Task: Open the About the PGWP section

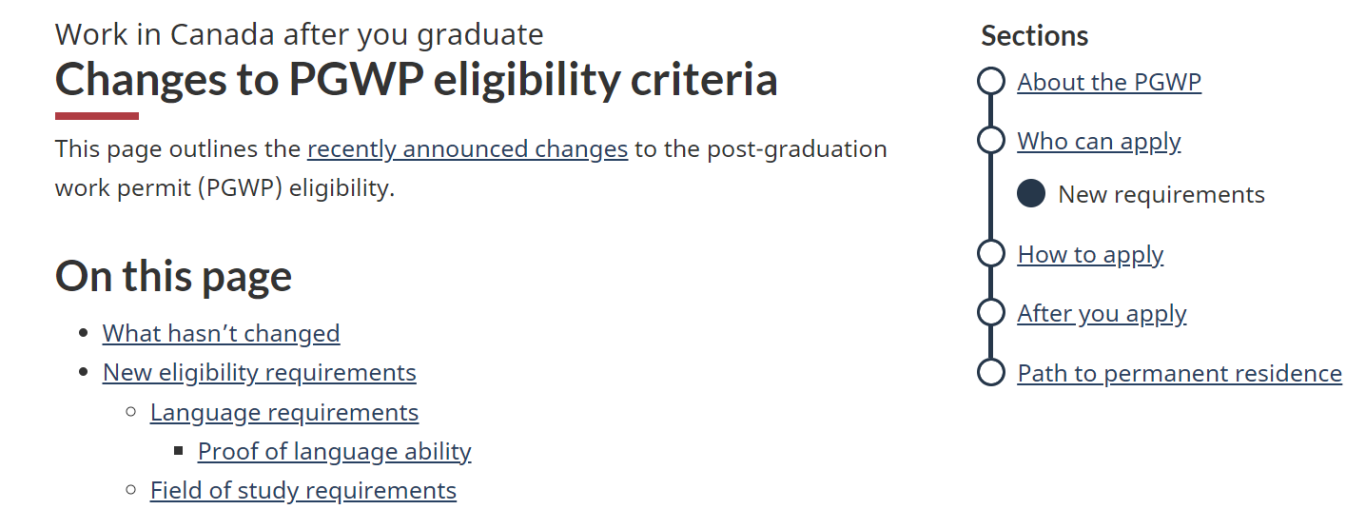Action: coord(1109,82)
